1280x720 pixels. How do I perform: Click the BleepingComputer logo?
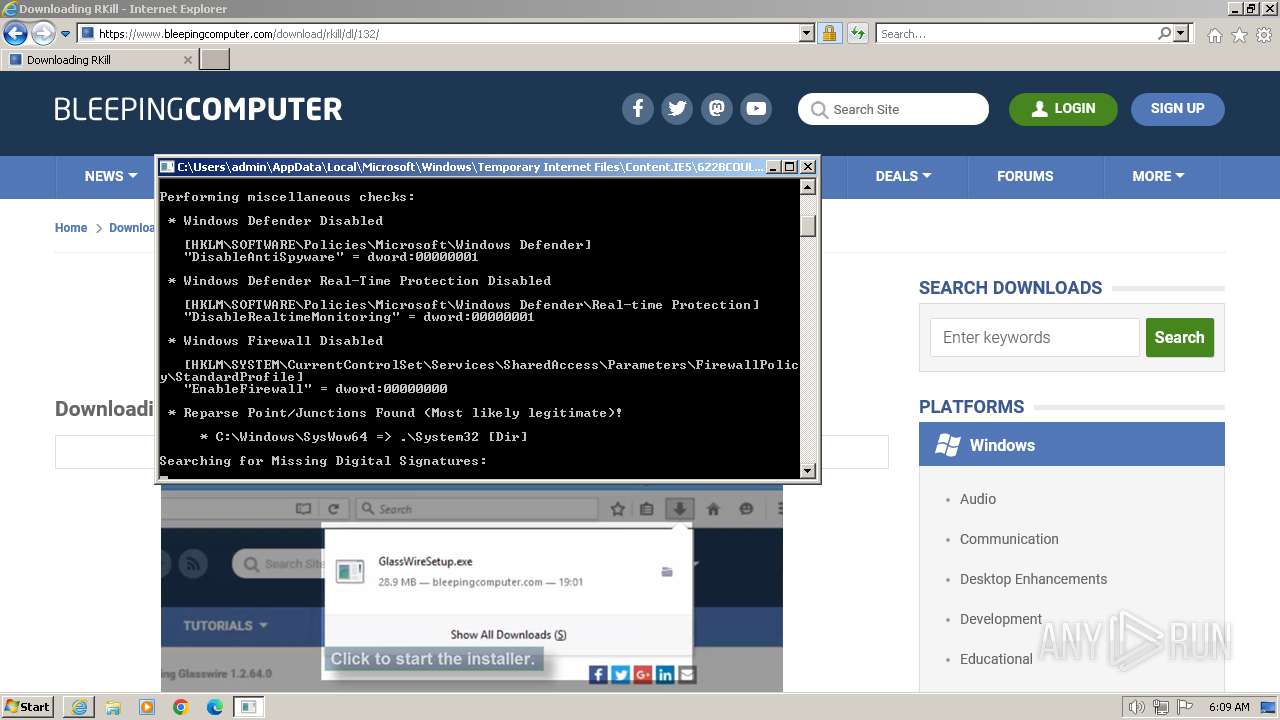pos(198,109)
